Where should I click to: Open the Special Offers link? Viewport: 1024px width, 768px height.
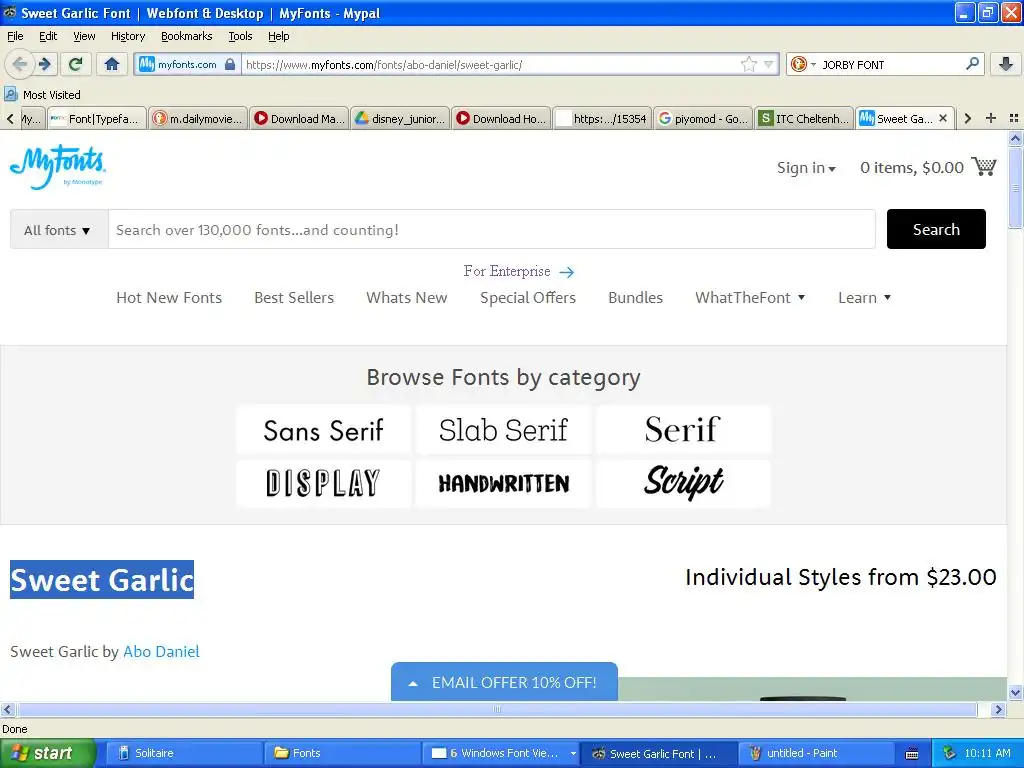tap(528, 298)
